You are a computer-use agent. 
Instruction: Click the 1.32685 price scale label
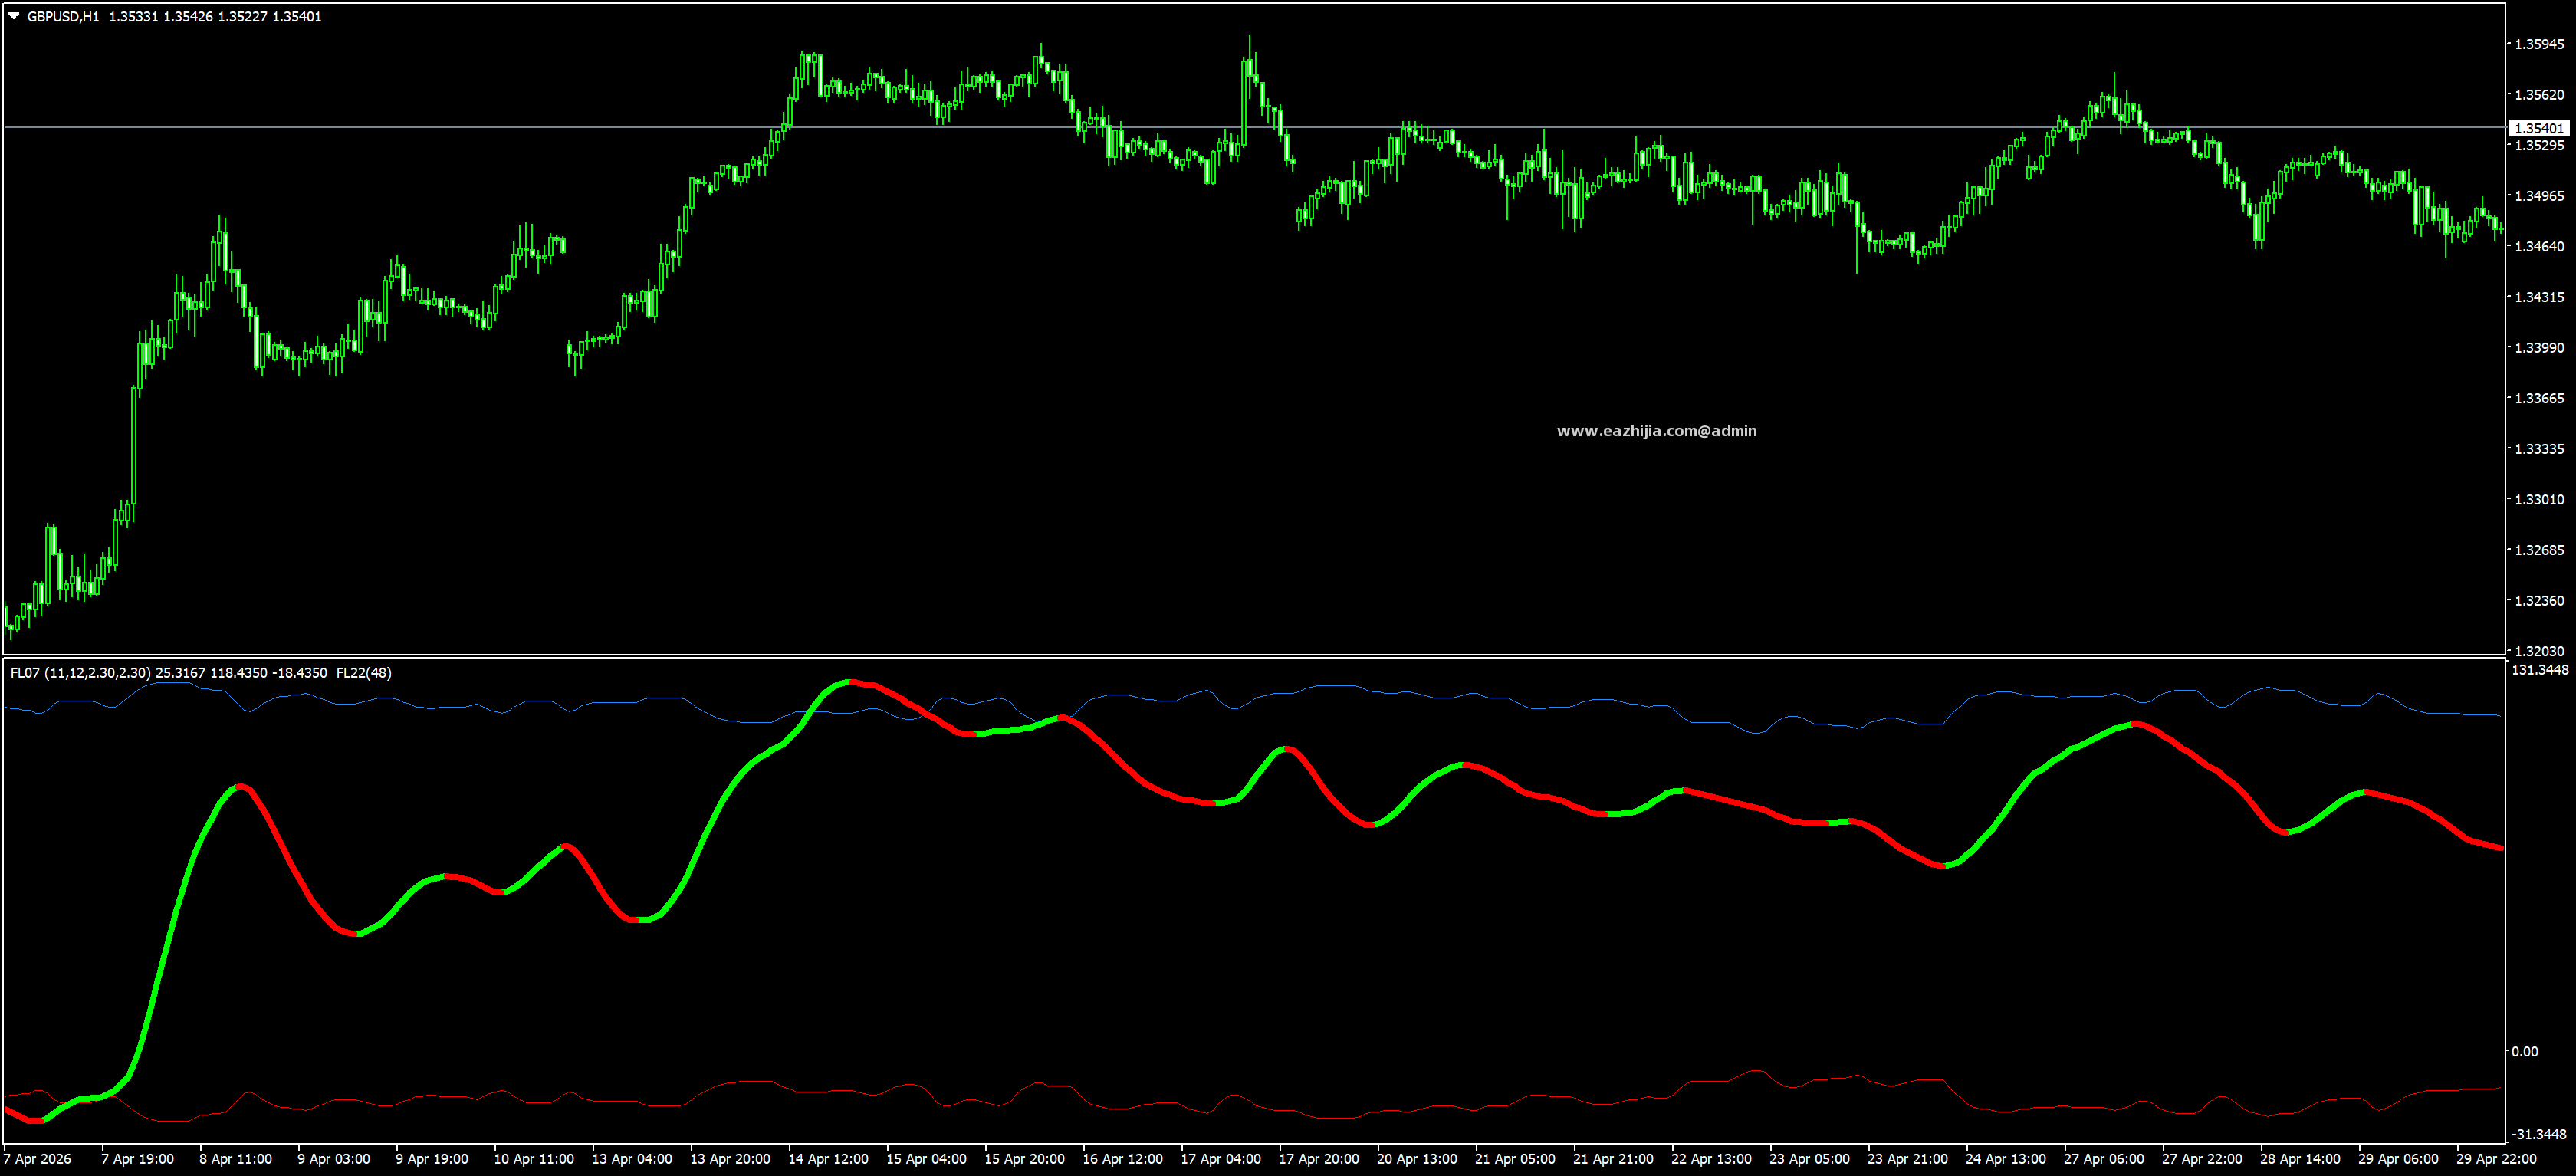coord(2539,550)
